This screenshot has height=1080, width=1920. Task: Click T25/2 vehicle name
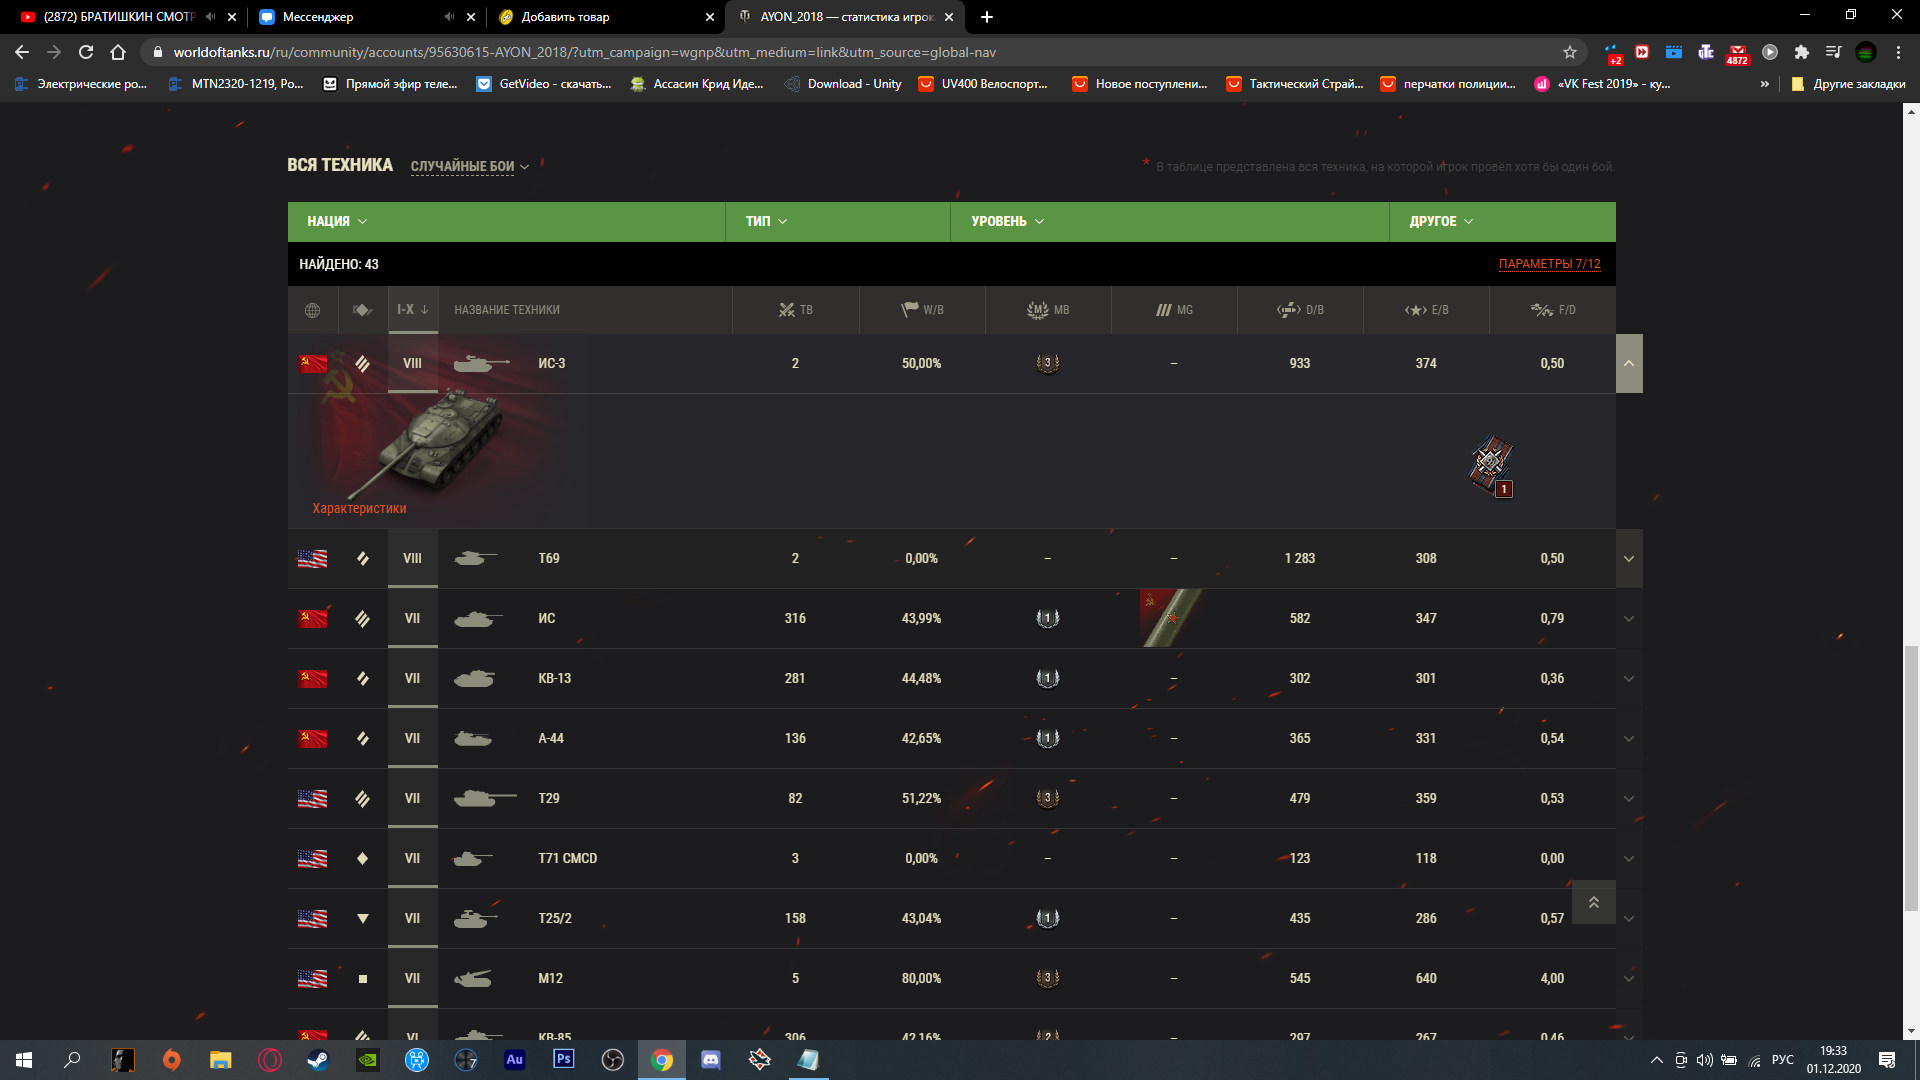(555, 918)
